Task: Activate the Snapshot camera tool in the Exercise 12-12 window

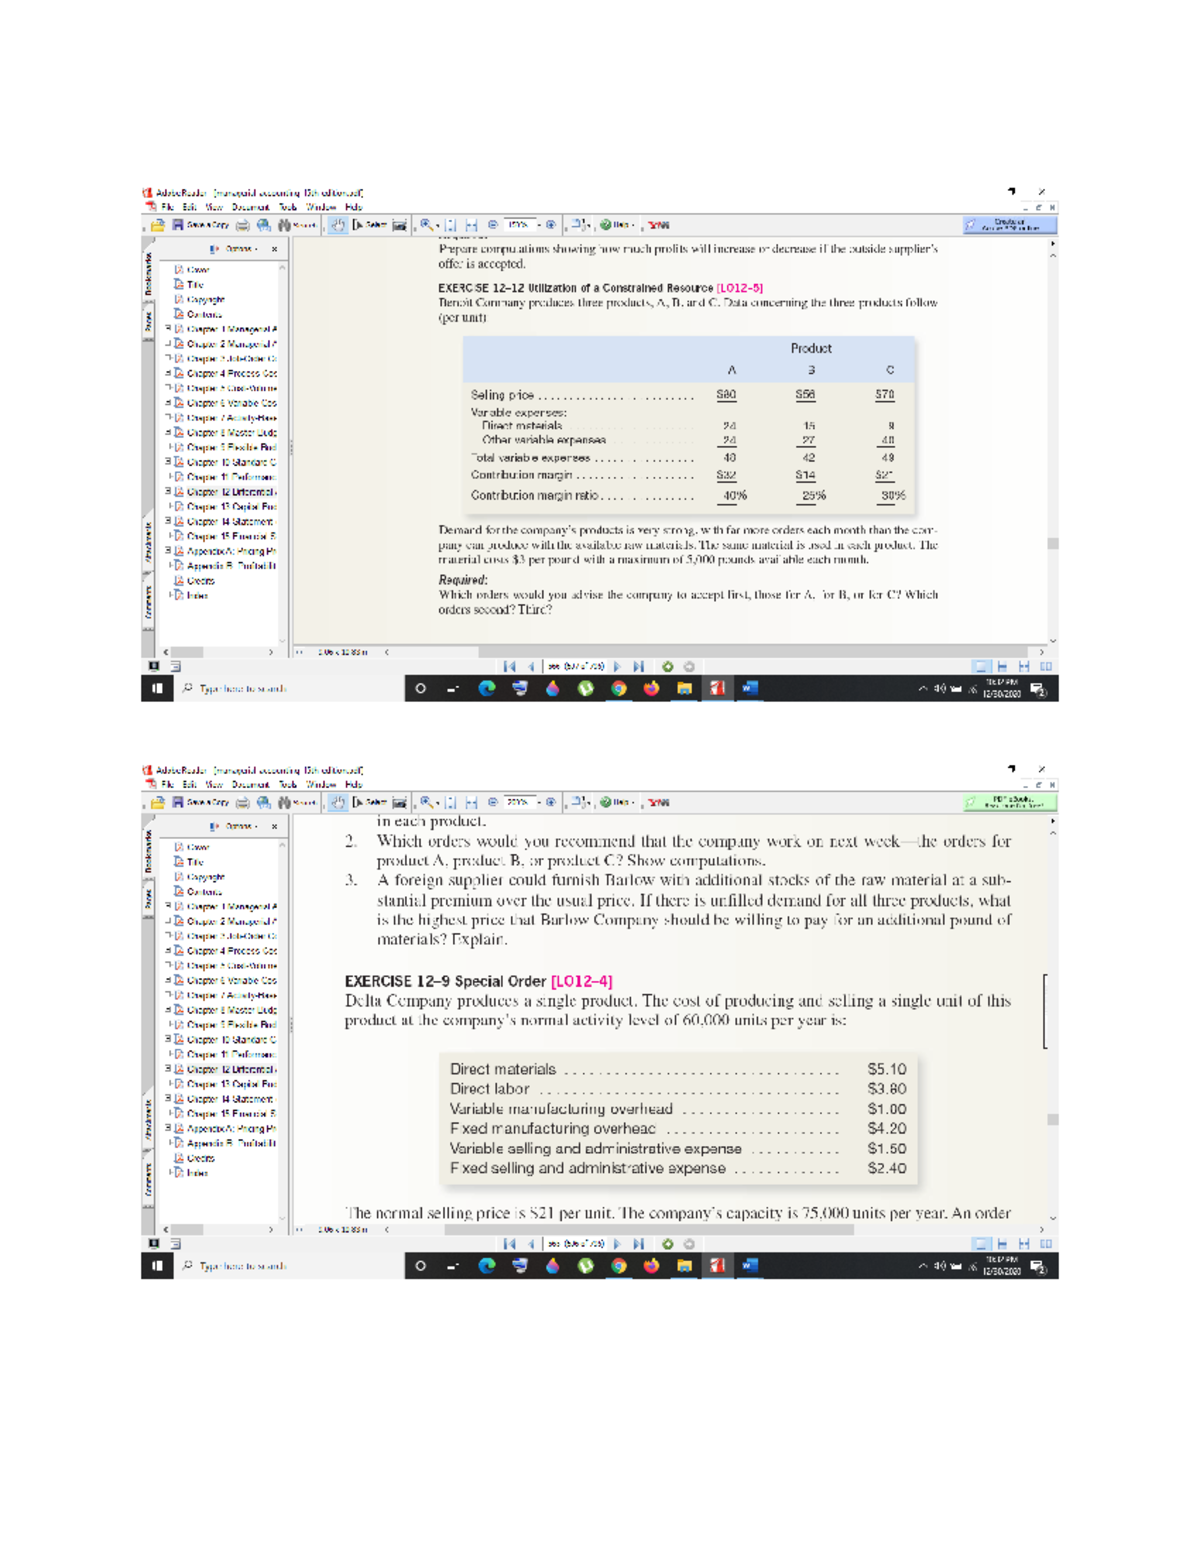Action: click(400, 226)
